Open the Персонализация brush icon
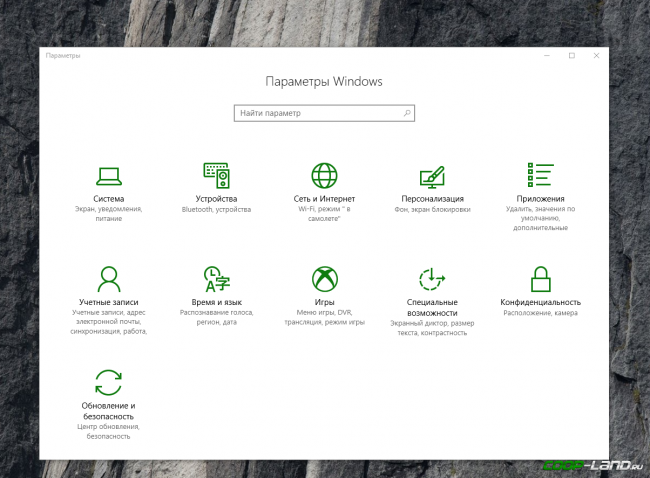 point(432,177)
